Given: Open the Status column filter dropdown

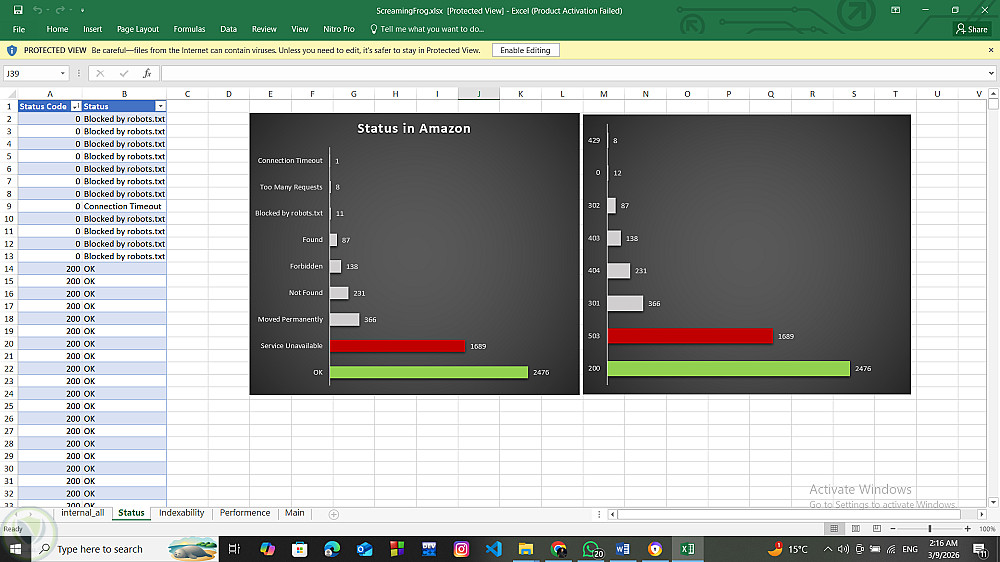Looking at the screenshot, I should click(161, 107).
